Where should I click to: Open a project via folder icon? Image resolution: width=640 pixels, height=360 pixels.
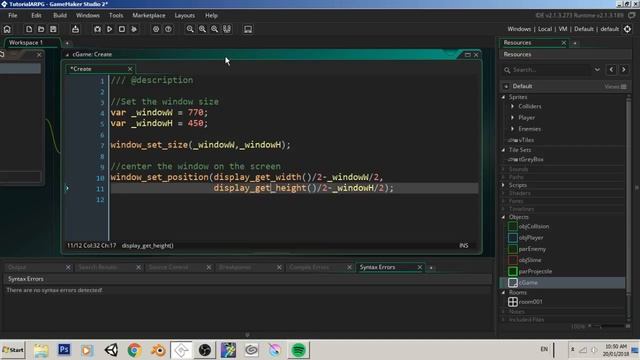coord(41,29)
